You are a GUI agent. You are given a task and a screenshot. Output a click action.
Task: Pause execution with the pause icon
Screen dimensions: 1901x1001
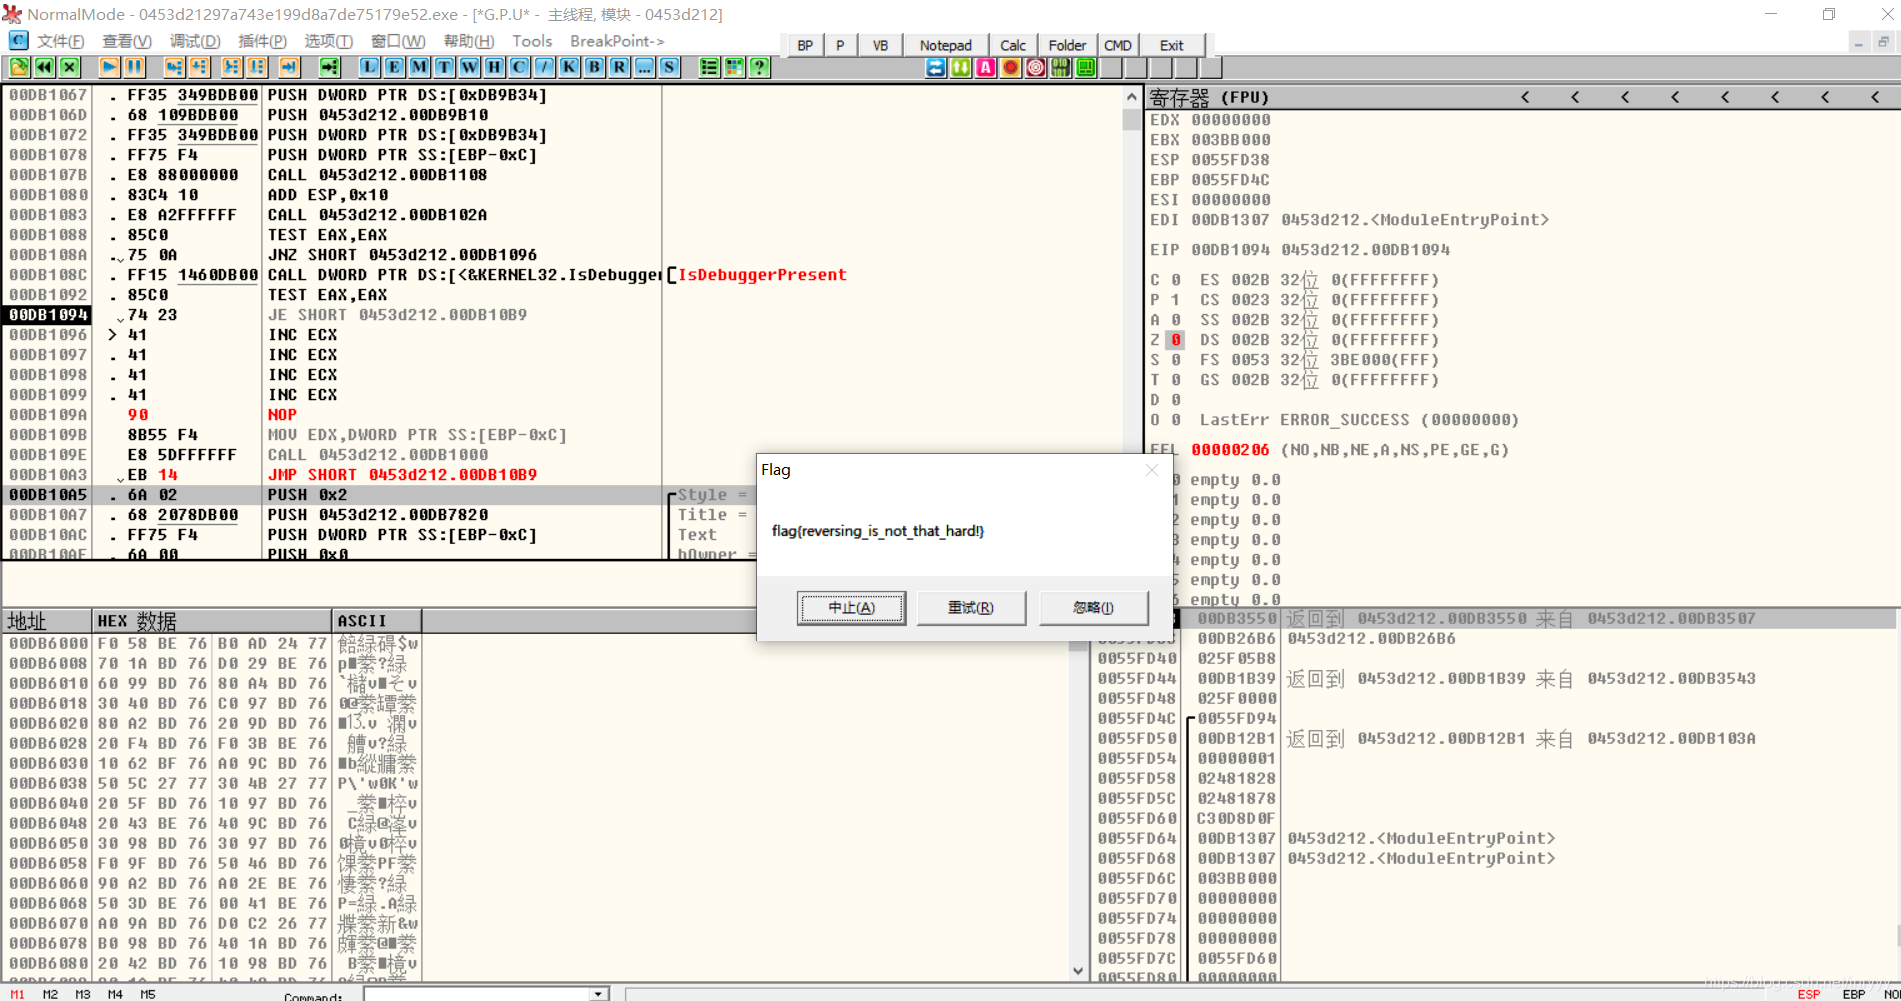click(x=134, y=67)
